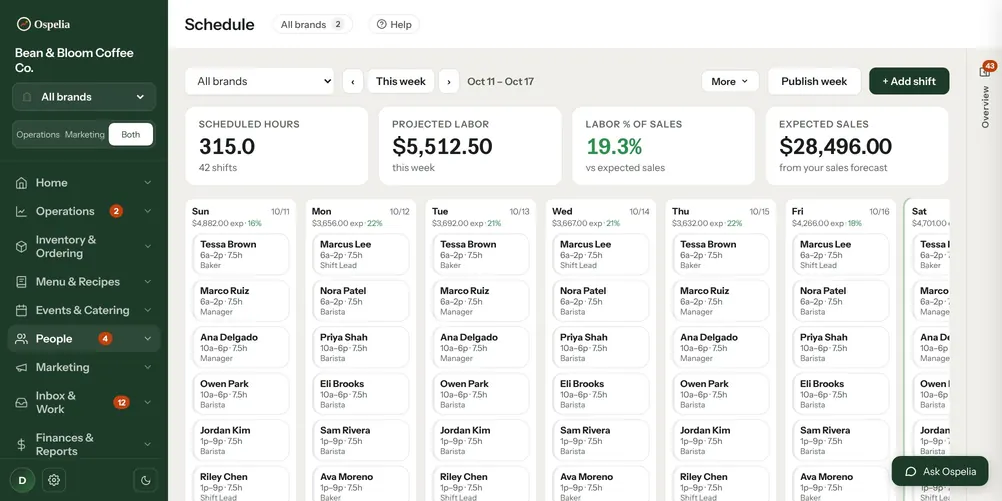Viewport: 1002px width, 501px height.
Task: Expand the Marketing menu chevron
Action: tap(148, 367)
